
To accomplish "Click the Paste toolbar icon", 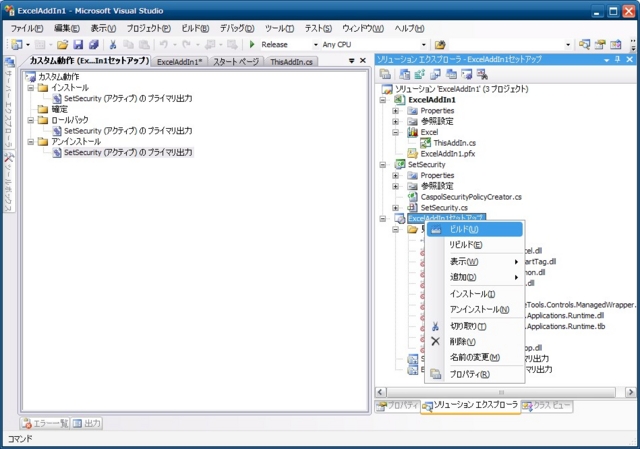I will click(144, 44).
